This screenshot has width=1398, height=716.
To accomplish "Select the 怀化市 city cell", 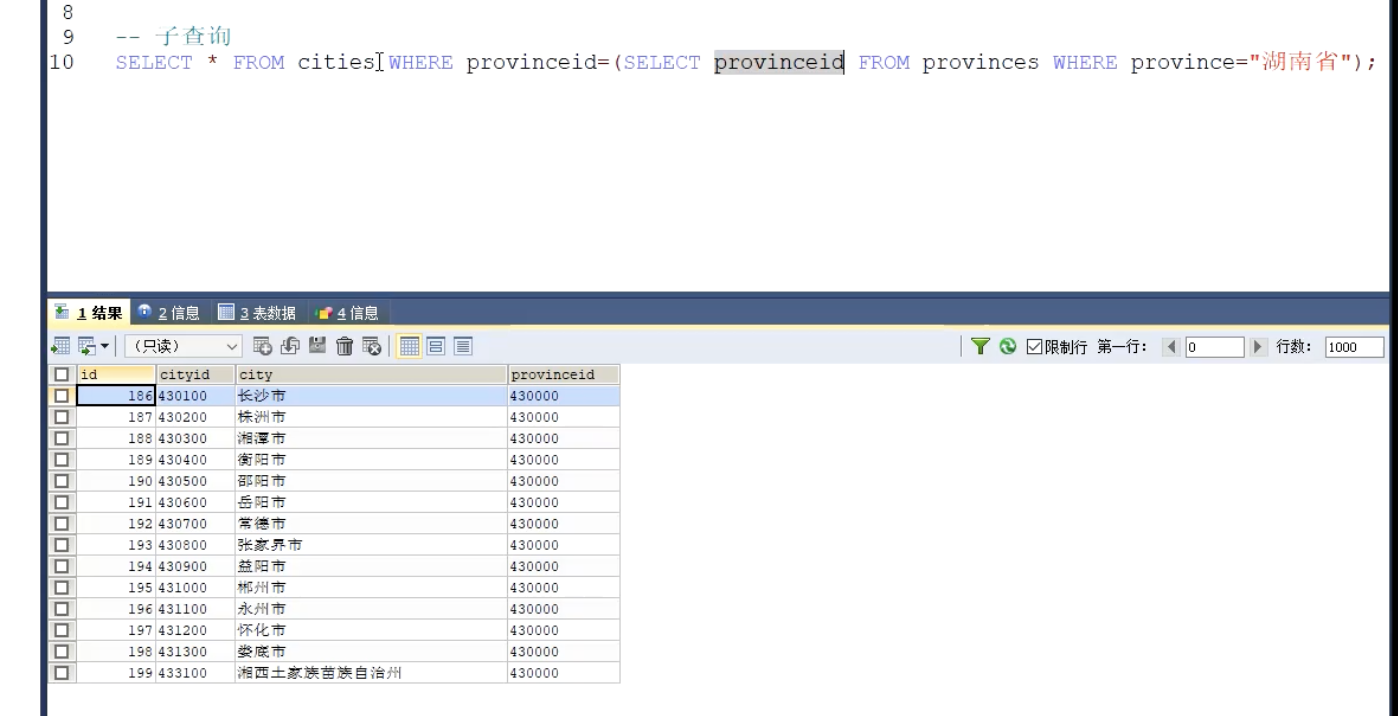I will tap(371, 631).
